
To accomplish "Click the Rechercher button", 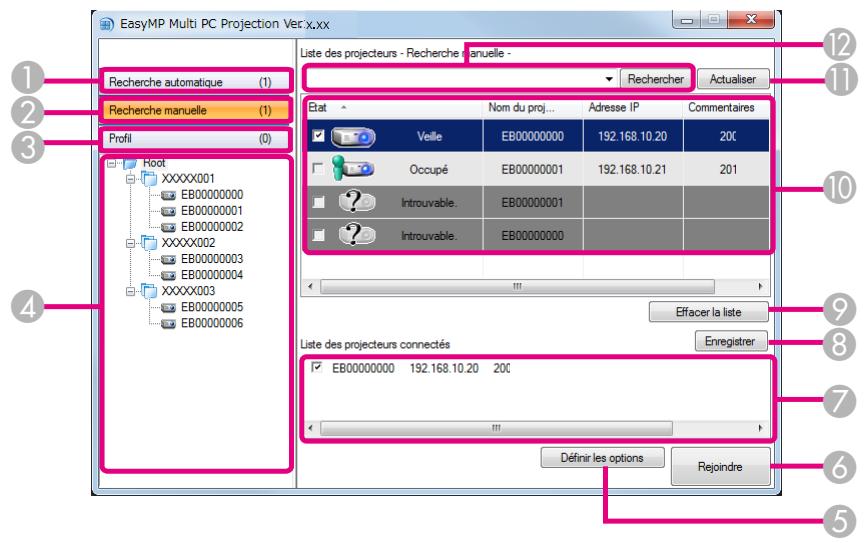I will tap(655, 79).
